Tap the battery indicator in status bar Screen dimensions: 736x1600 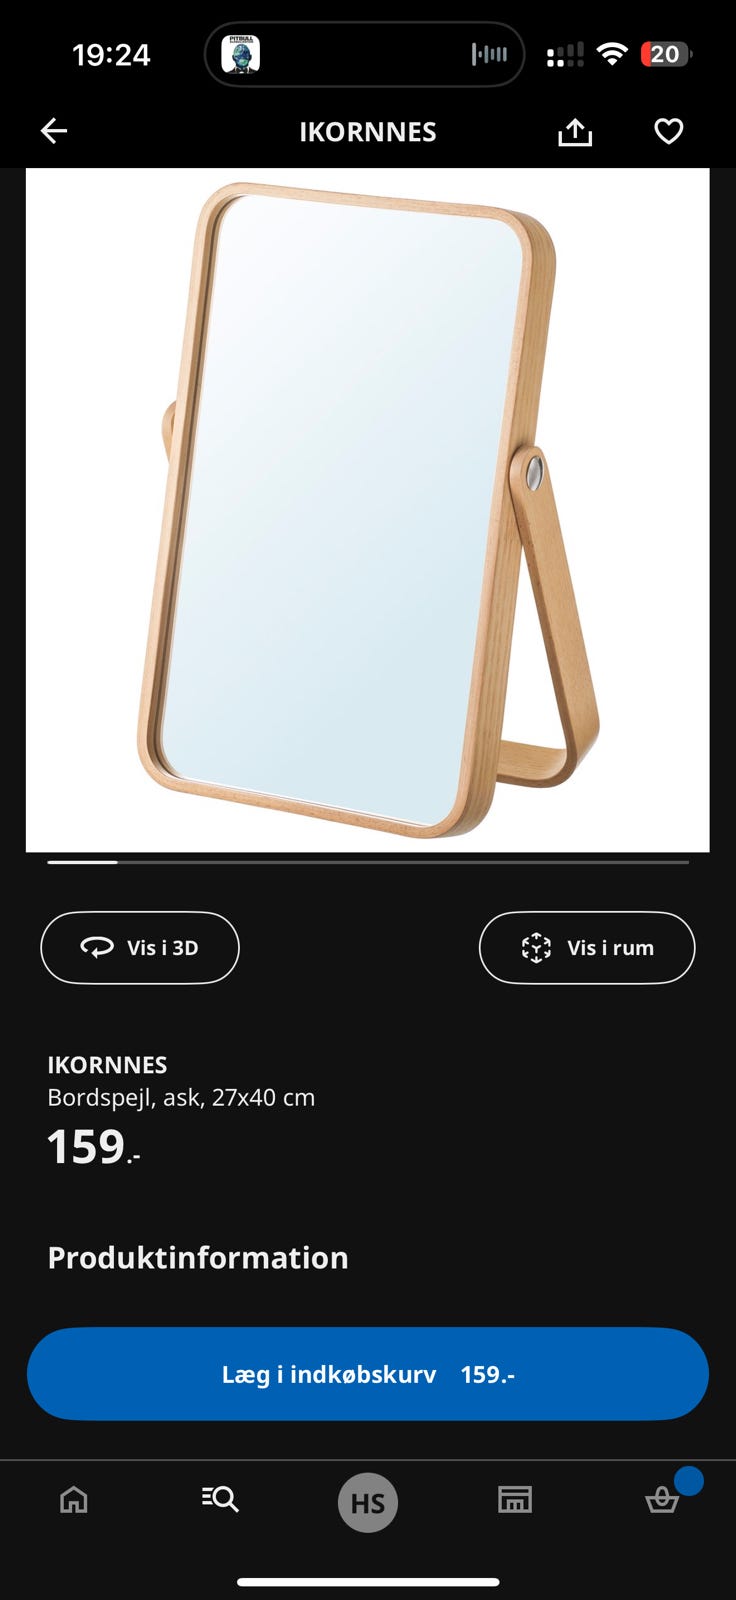pos(666,54)
